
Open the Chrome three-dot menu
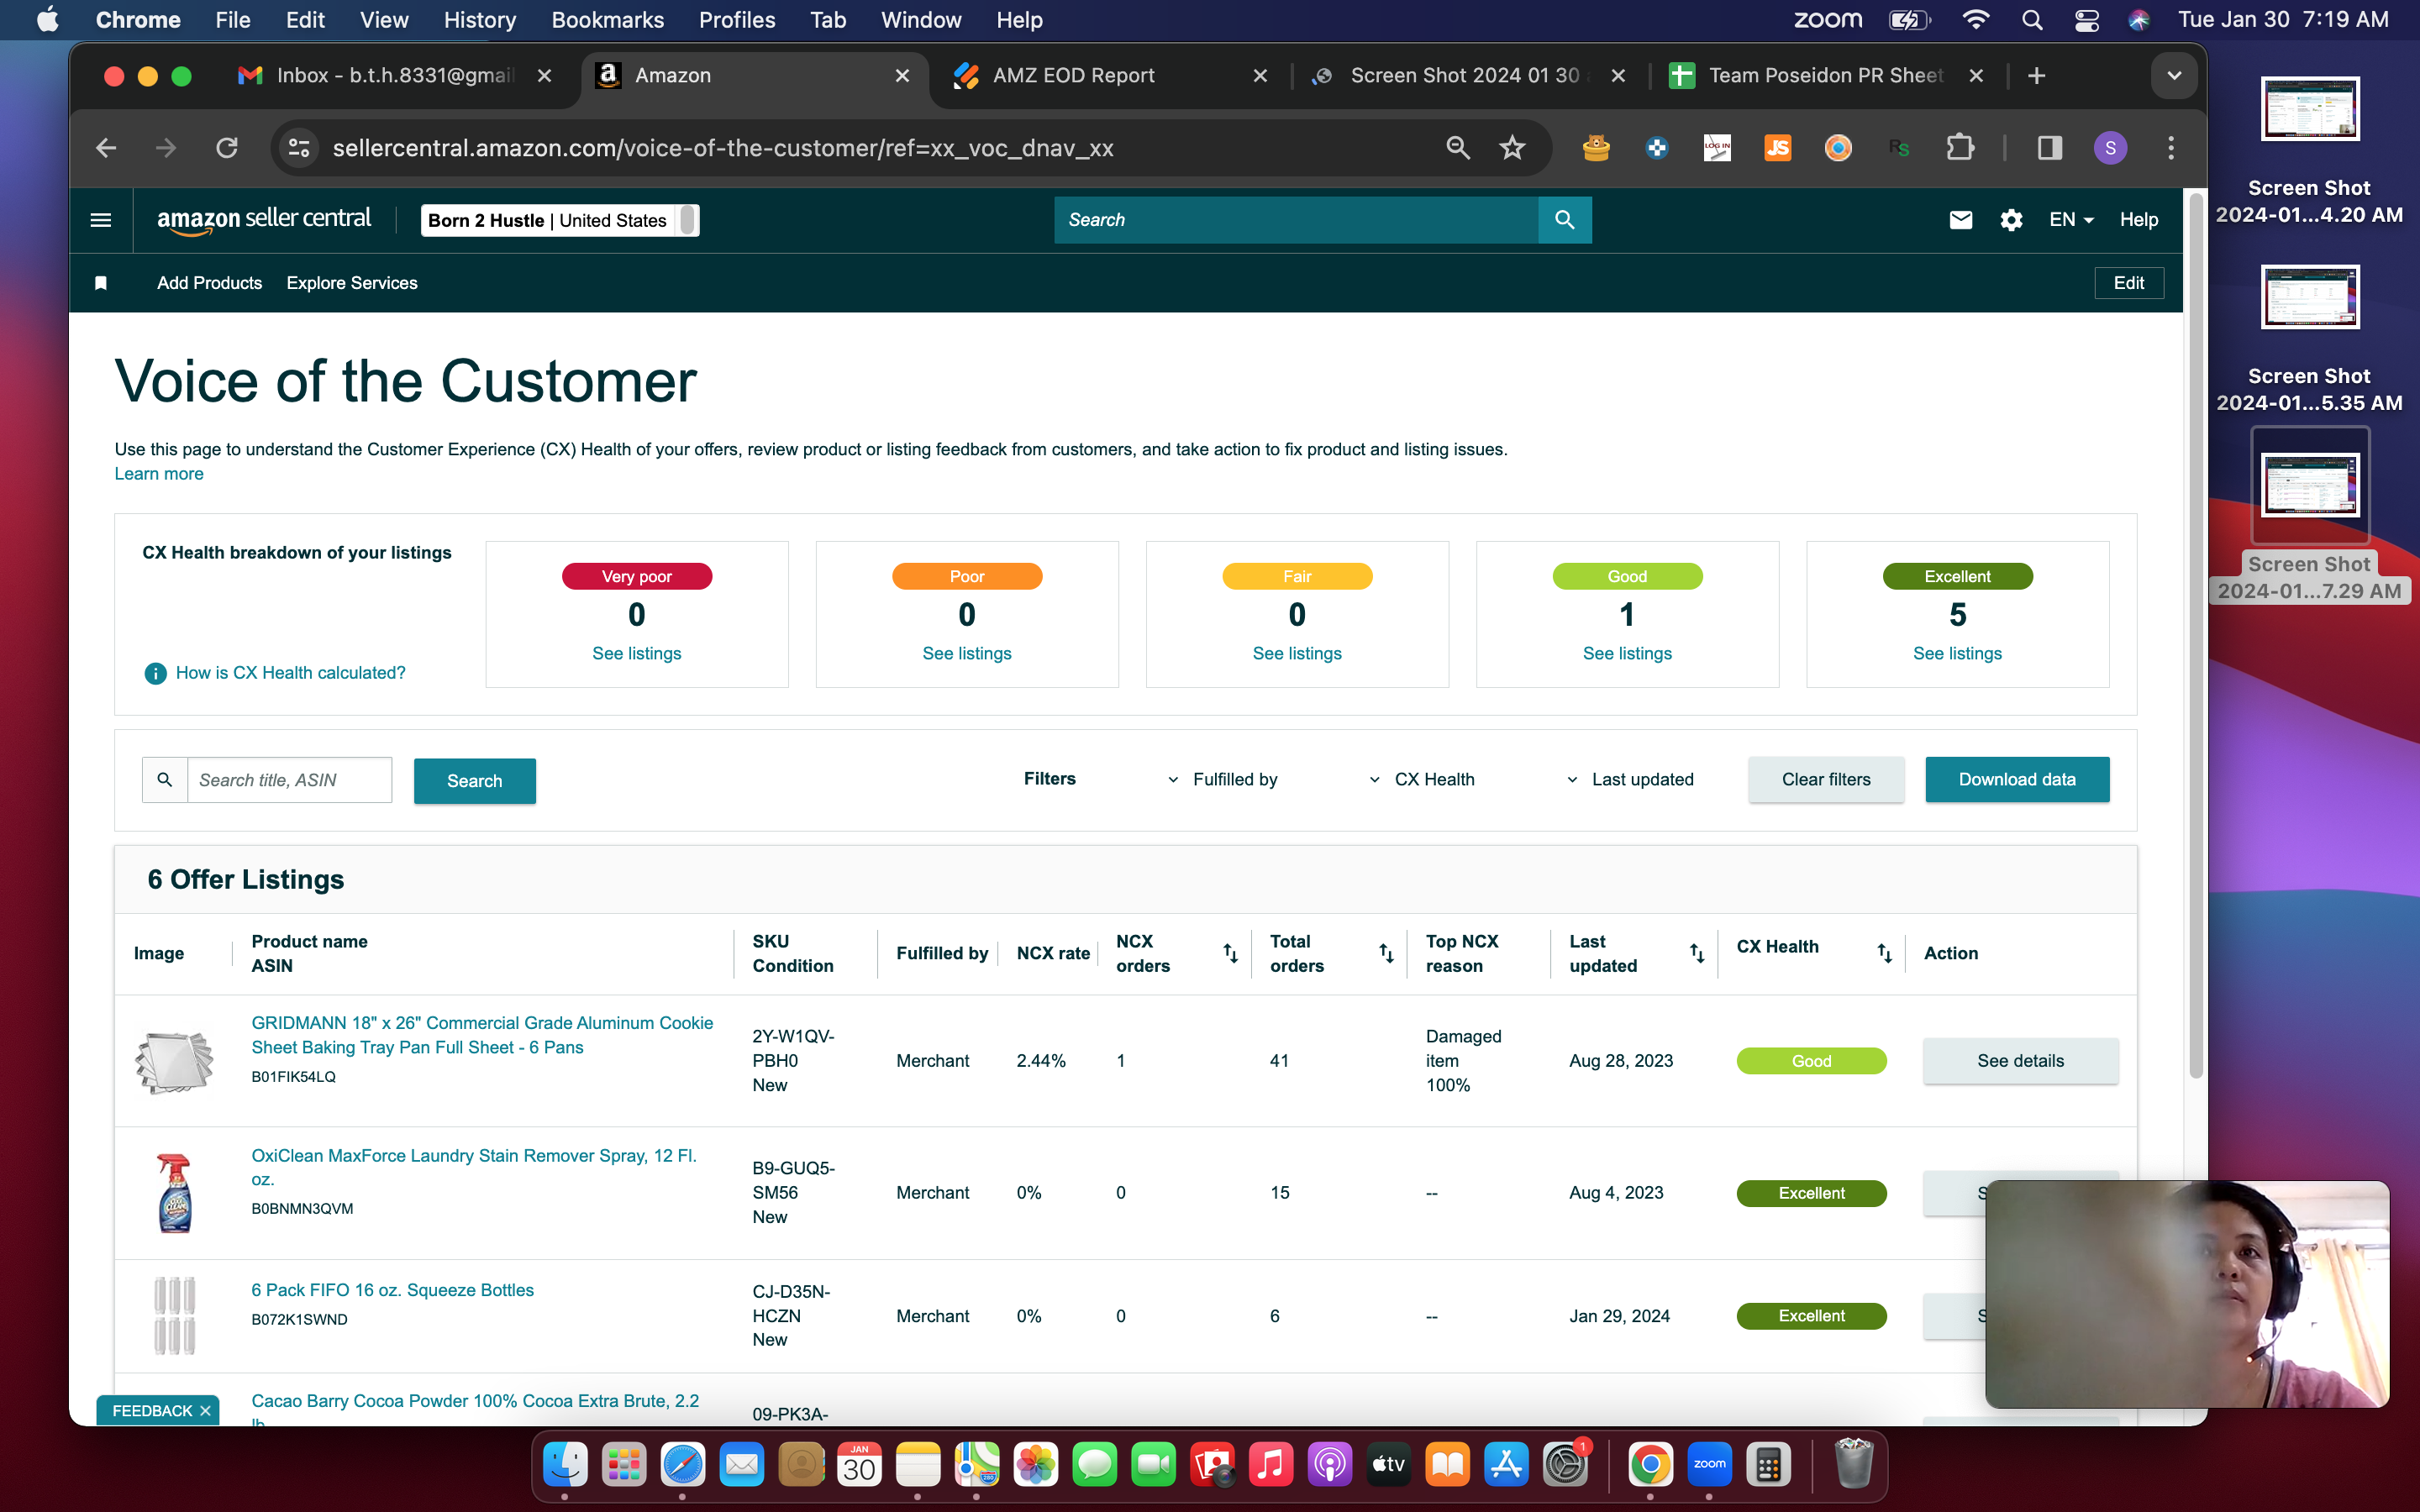point(2171,148)
